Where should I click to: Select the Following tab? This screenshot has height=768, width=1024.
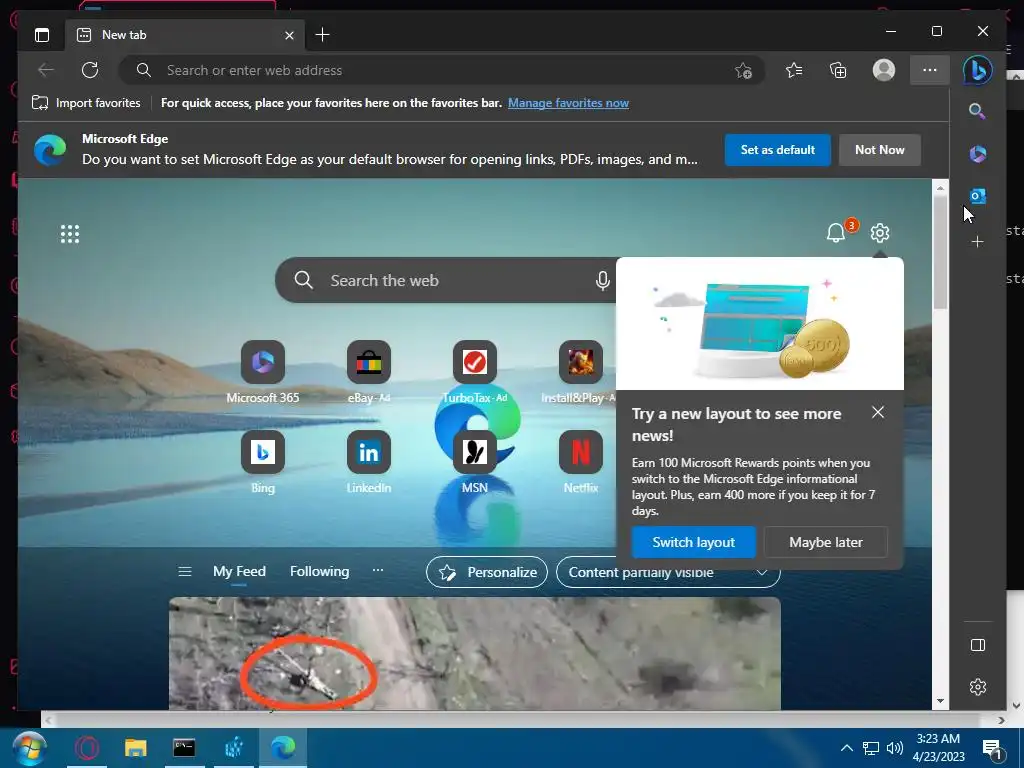click(x=319, y=571)
